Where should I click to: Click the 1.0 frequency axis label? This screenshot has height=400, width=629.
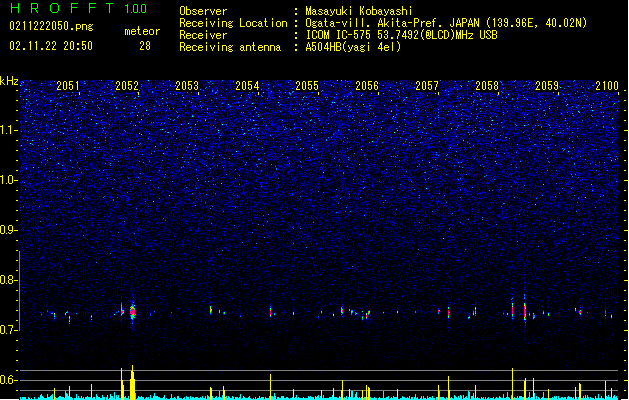click(9, 181)
